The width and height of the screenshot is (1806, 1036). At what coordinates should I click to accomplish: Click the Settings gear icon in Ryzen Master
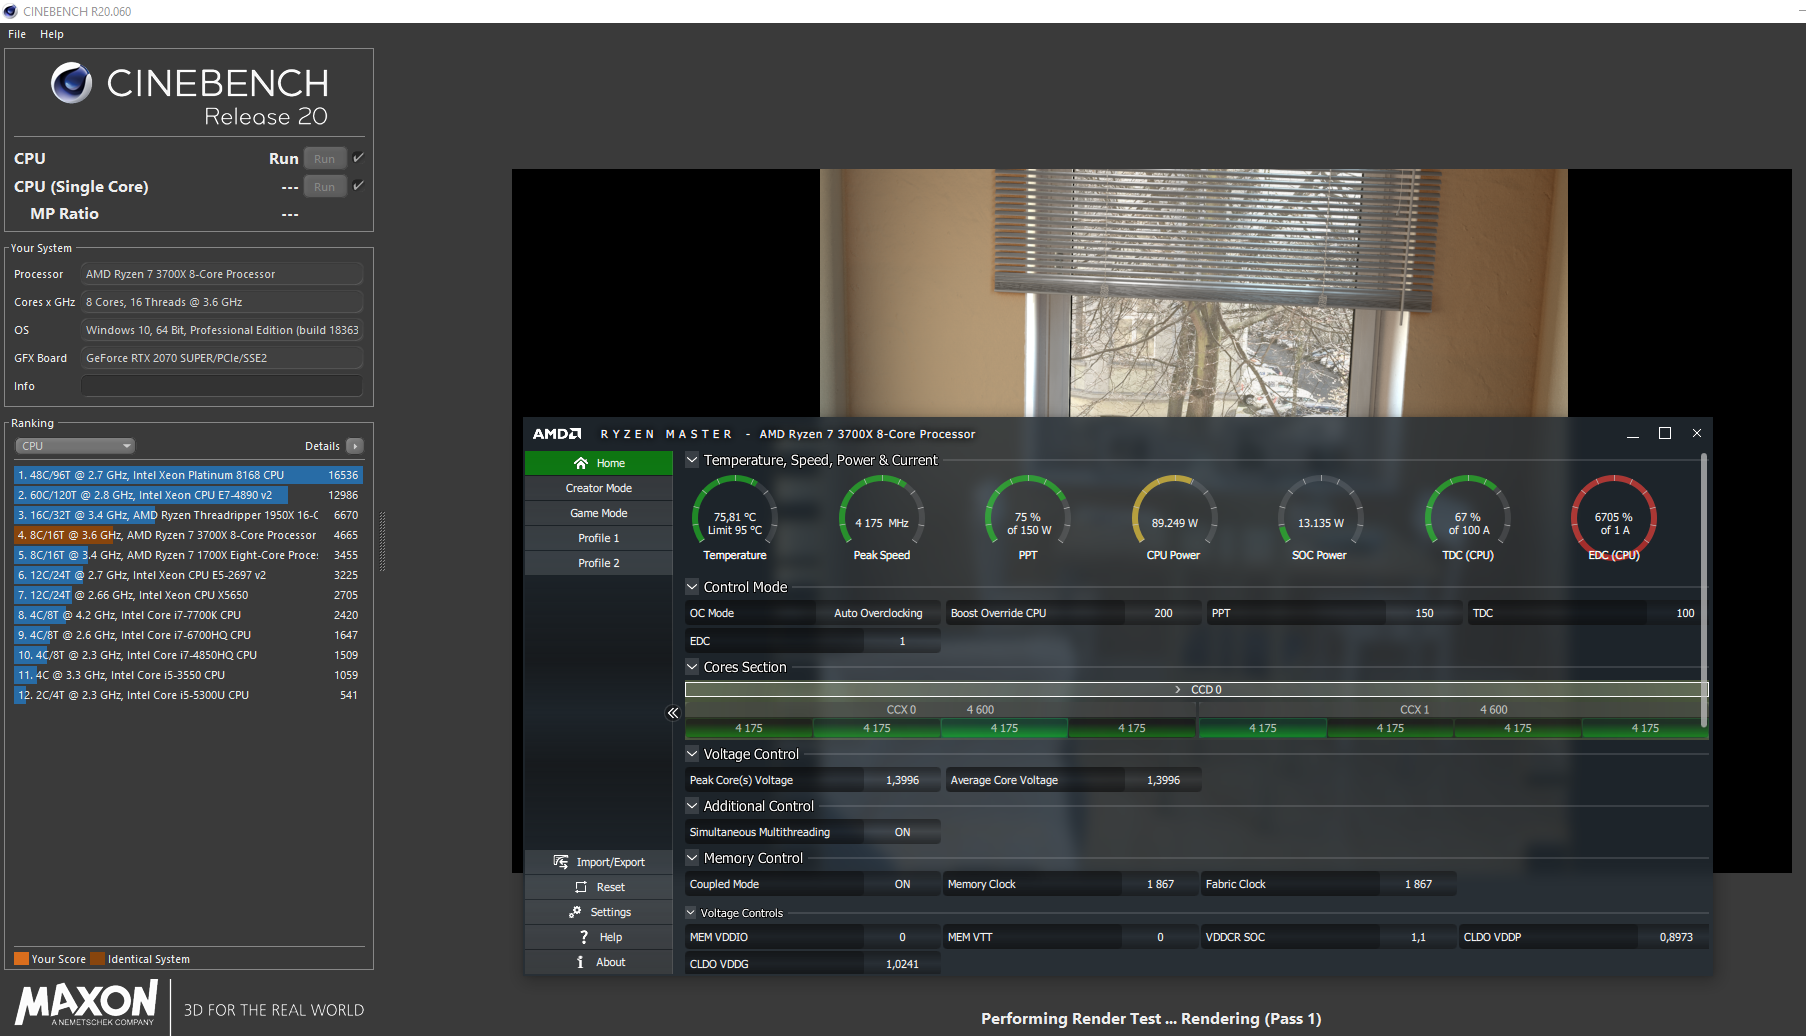click(x=575, y=912)
